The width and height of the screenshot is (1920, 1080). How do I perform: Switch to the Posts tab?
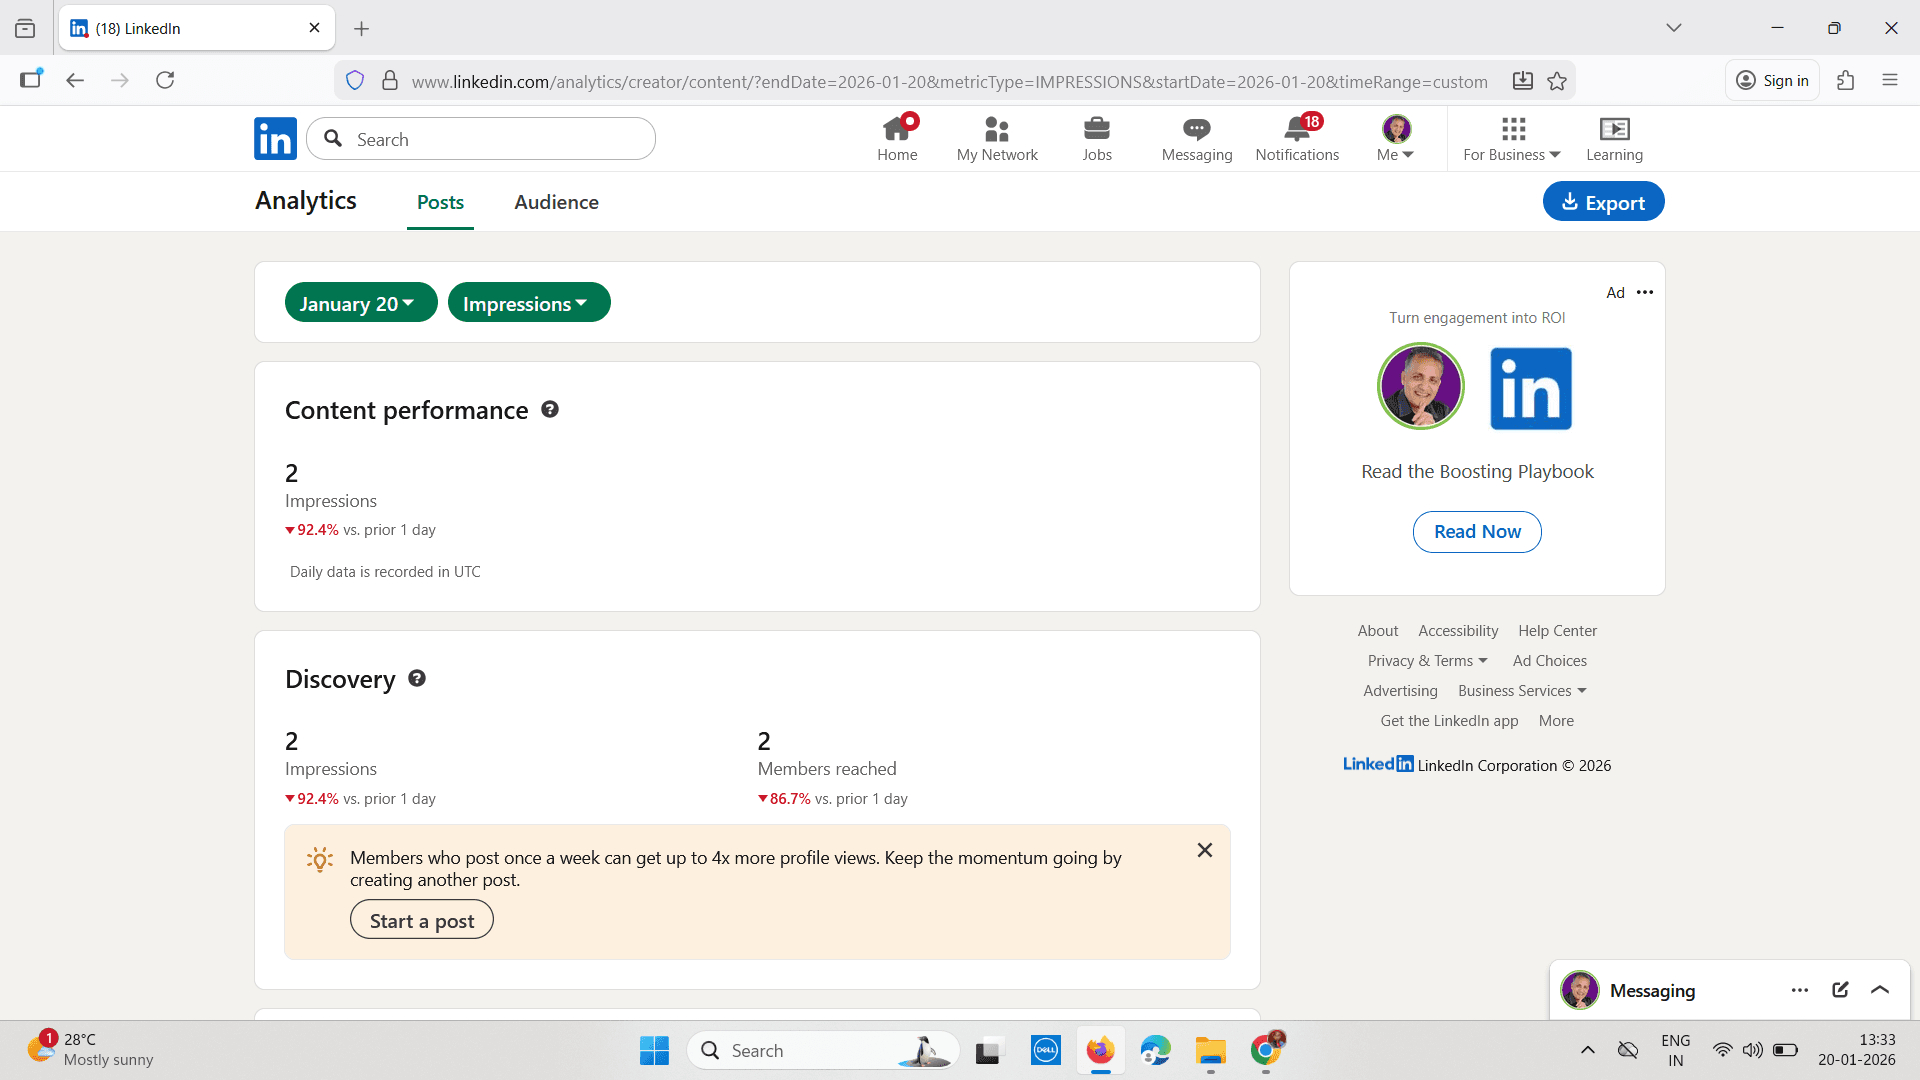click(x=440, y=202)
